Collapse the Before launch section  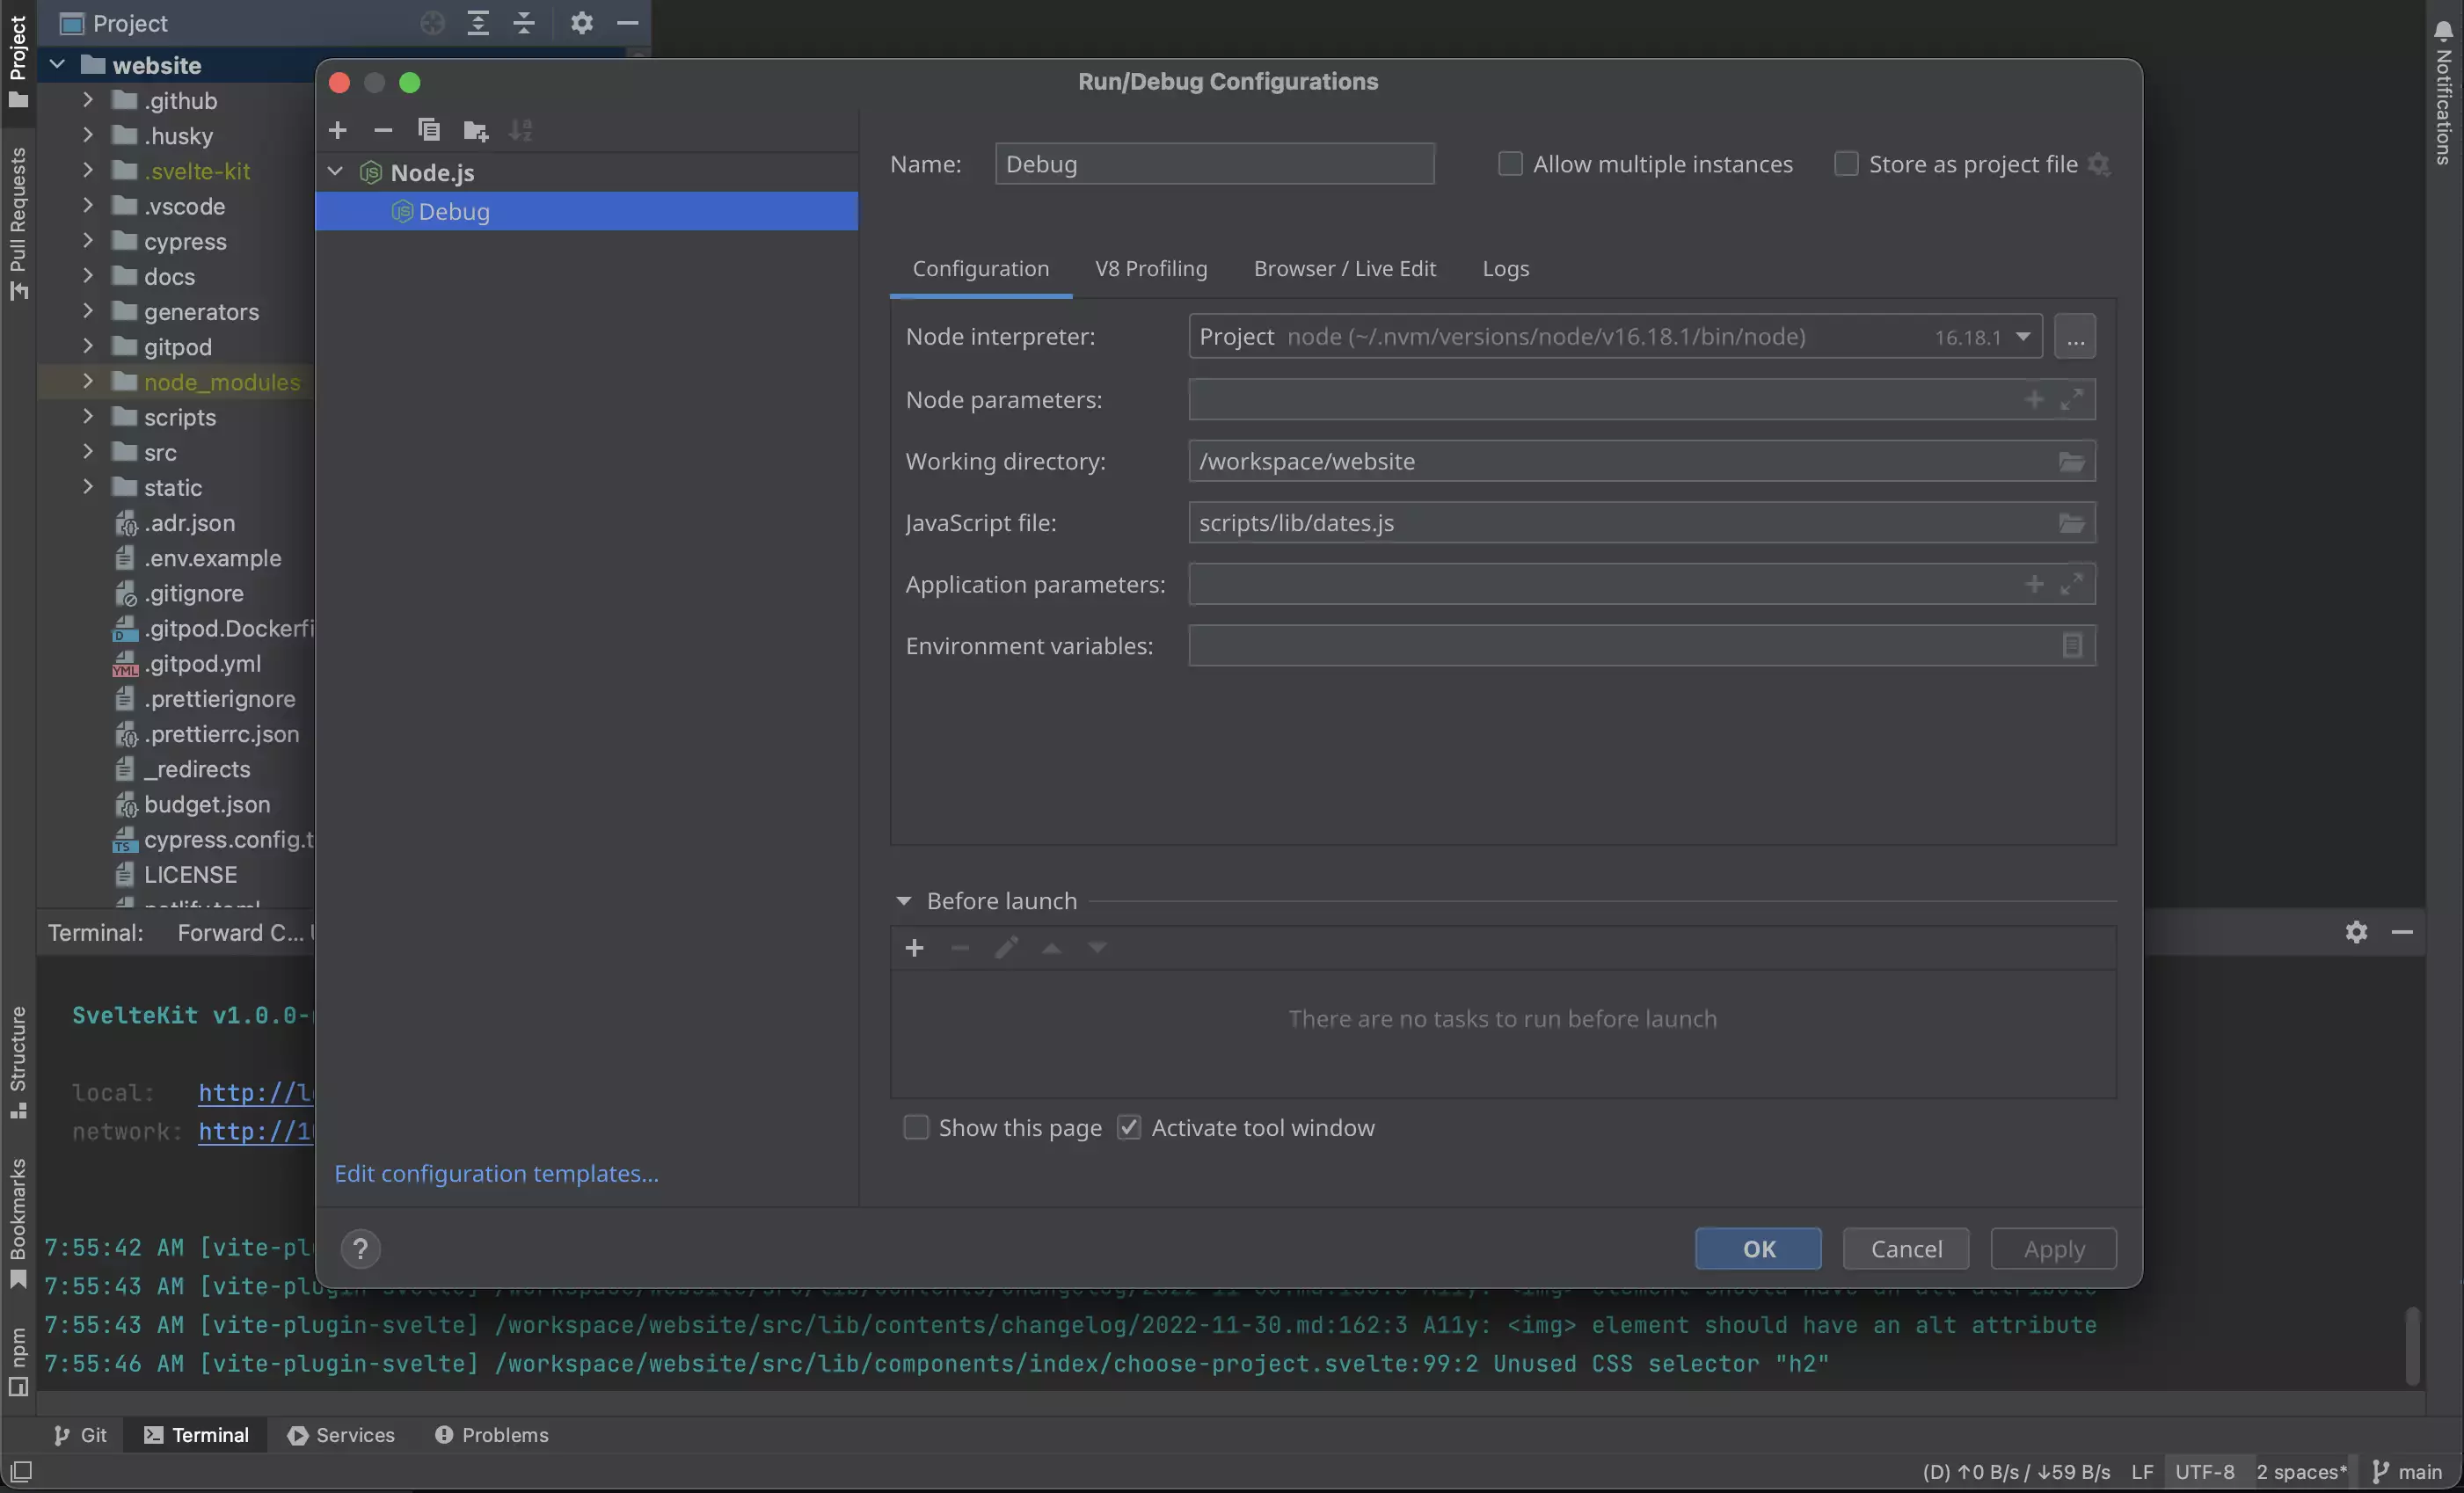(x=904, y=901)
